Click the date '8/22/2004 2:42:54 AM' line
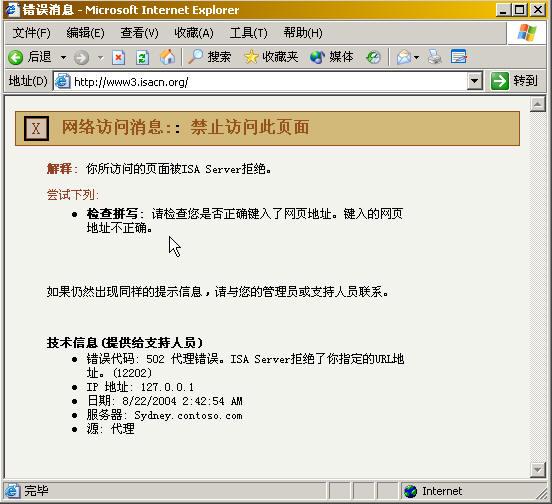Viewport: 552px width, 504px height. pos(164,401)
